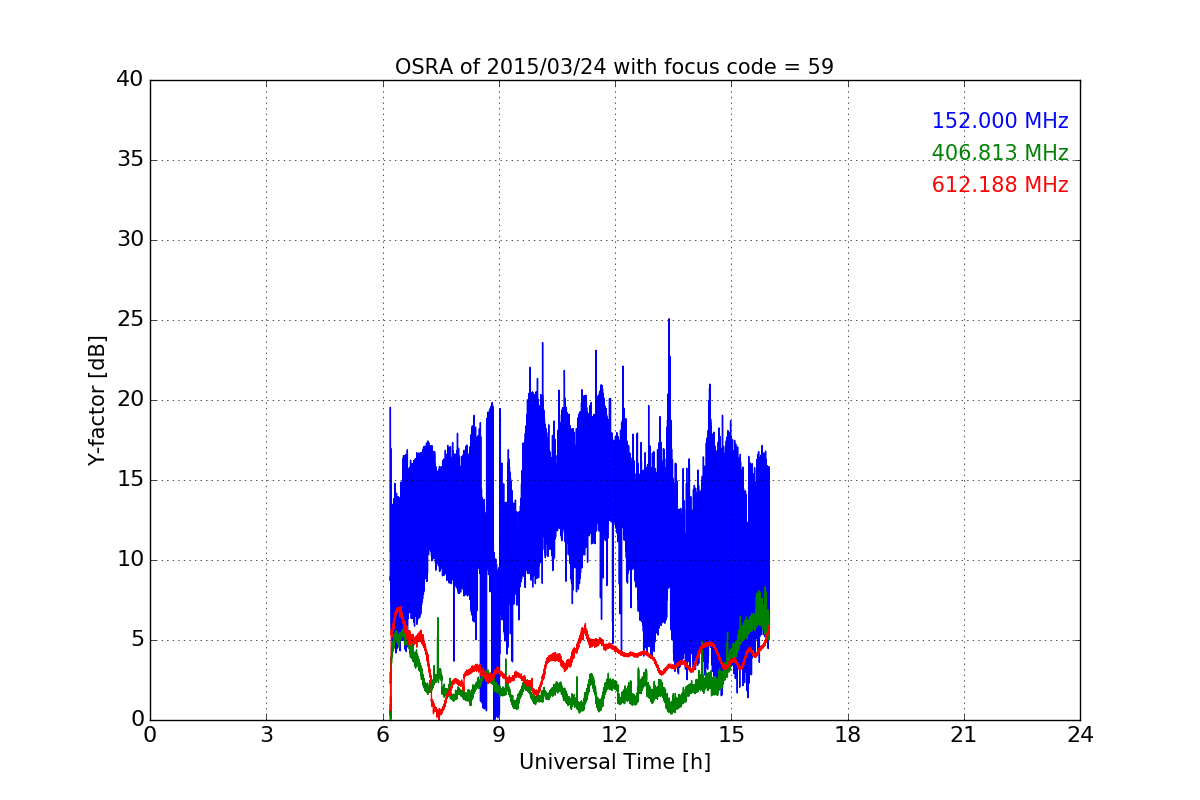
Task: Select the green '406.813 MHz' legend label
Action: point(1000,153)
